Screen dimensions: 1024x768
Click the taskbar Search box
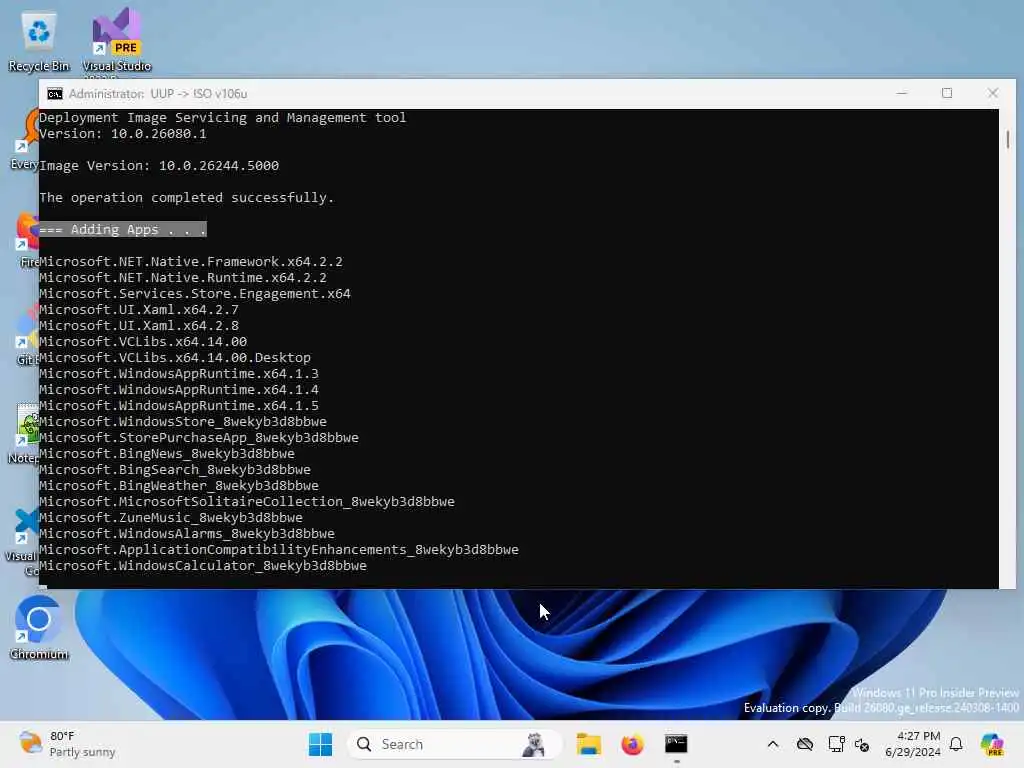455,744
